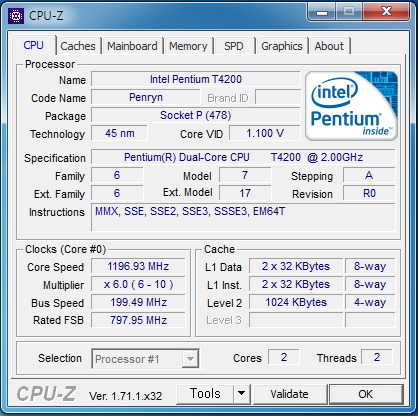Screen dimensions: 418x416
Task: Click the Technology value 45 nm
Action: pos(119,133)
